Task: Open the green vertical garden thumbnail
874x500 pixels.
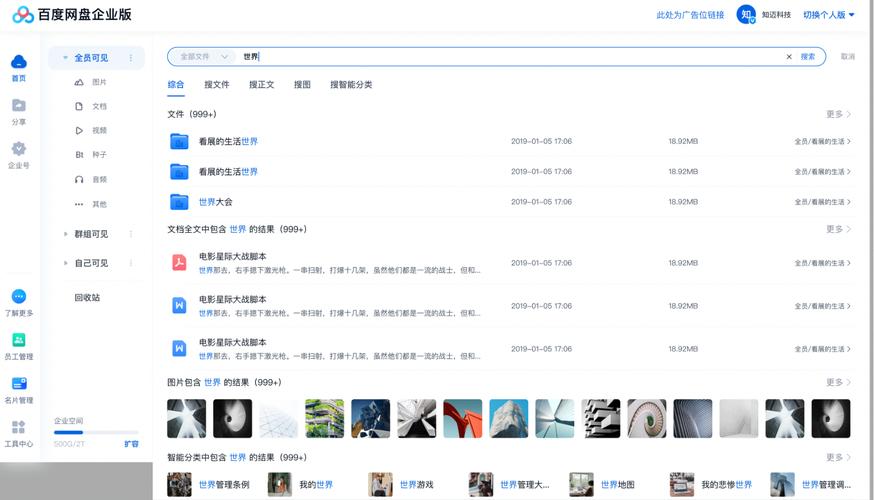Action: click(x=324, y=418)
